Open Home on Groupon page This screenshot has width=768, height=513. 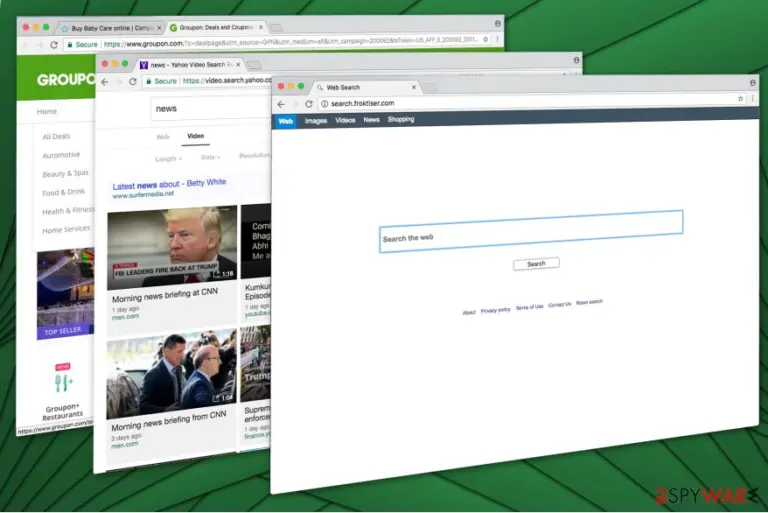coord(47,112)
